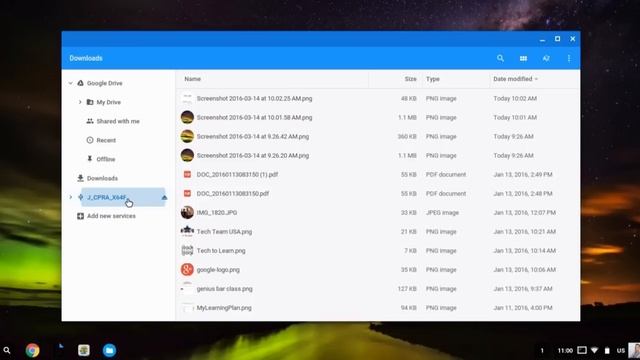Click the google-logo.png red icon

click(187, 270)
